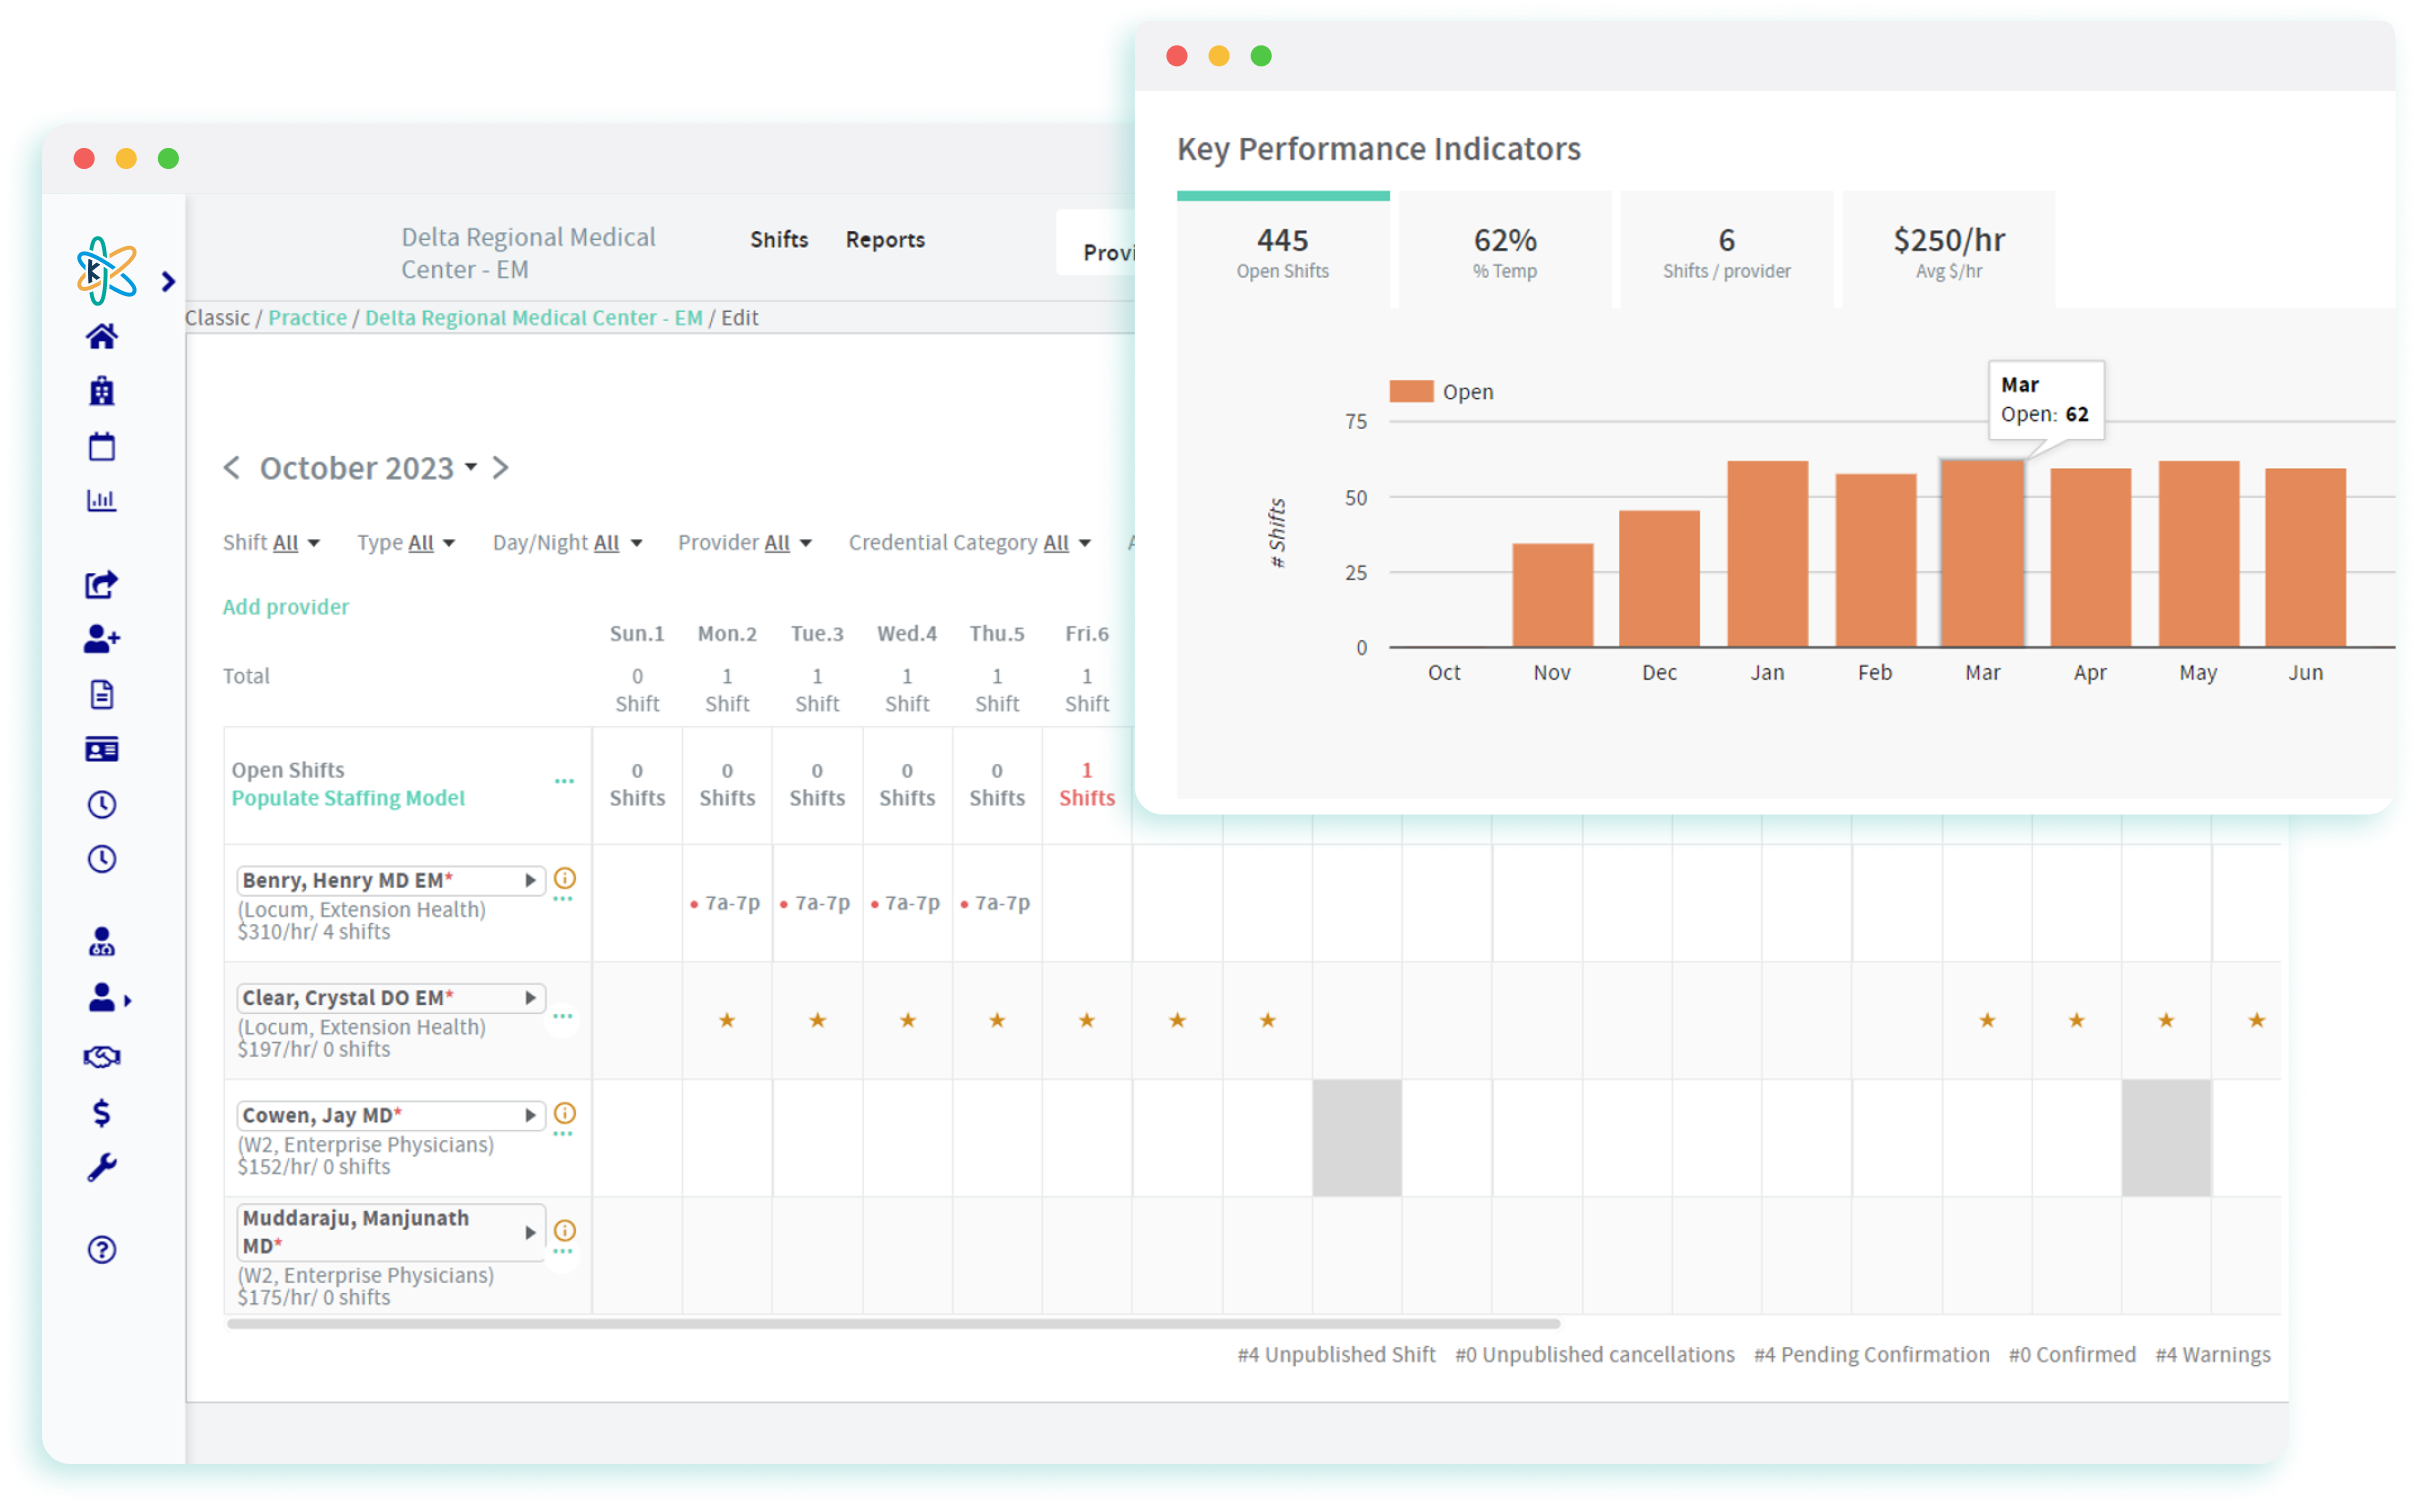The image size is (2417, 1506).
Task: Click the info icon next to Cowen, Jay MD
Action: pos(564,1112)
